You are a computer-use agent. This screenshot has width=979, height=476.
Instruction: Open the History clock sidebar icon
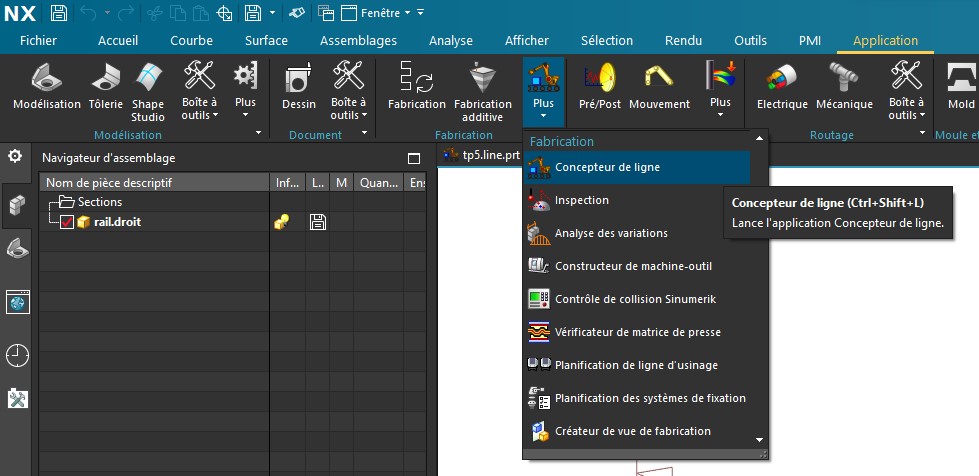17,355
